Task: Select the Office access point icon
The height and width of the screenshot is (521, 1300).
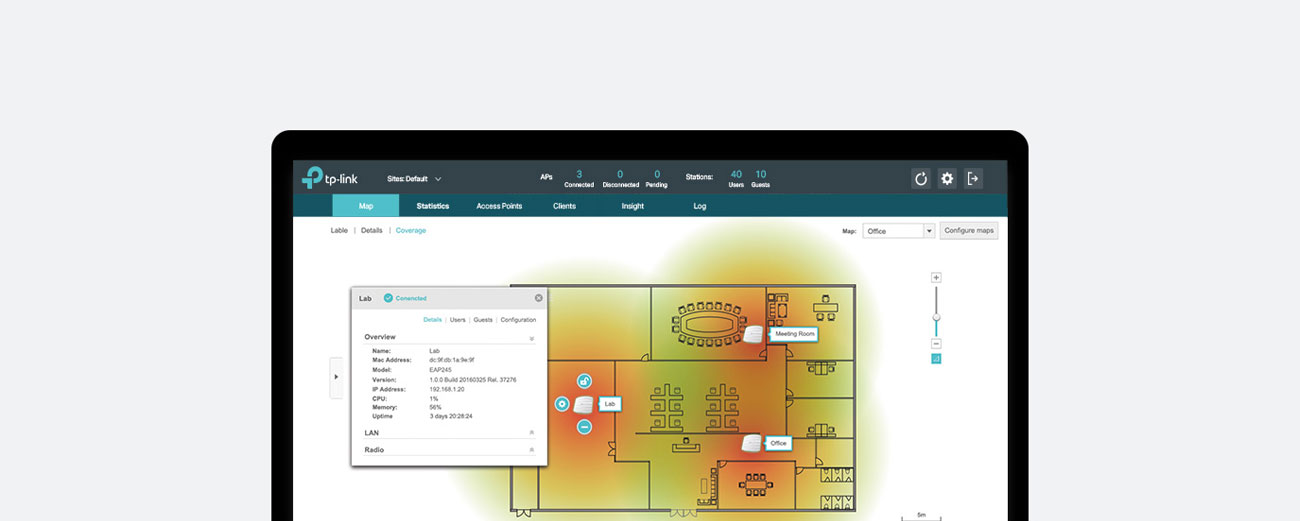Action: pos(751,443)
